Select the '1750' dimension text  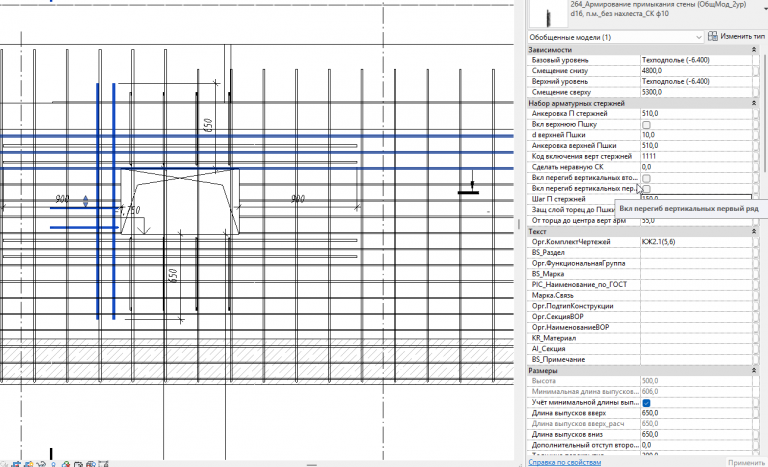[x=130, y=210]
